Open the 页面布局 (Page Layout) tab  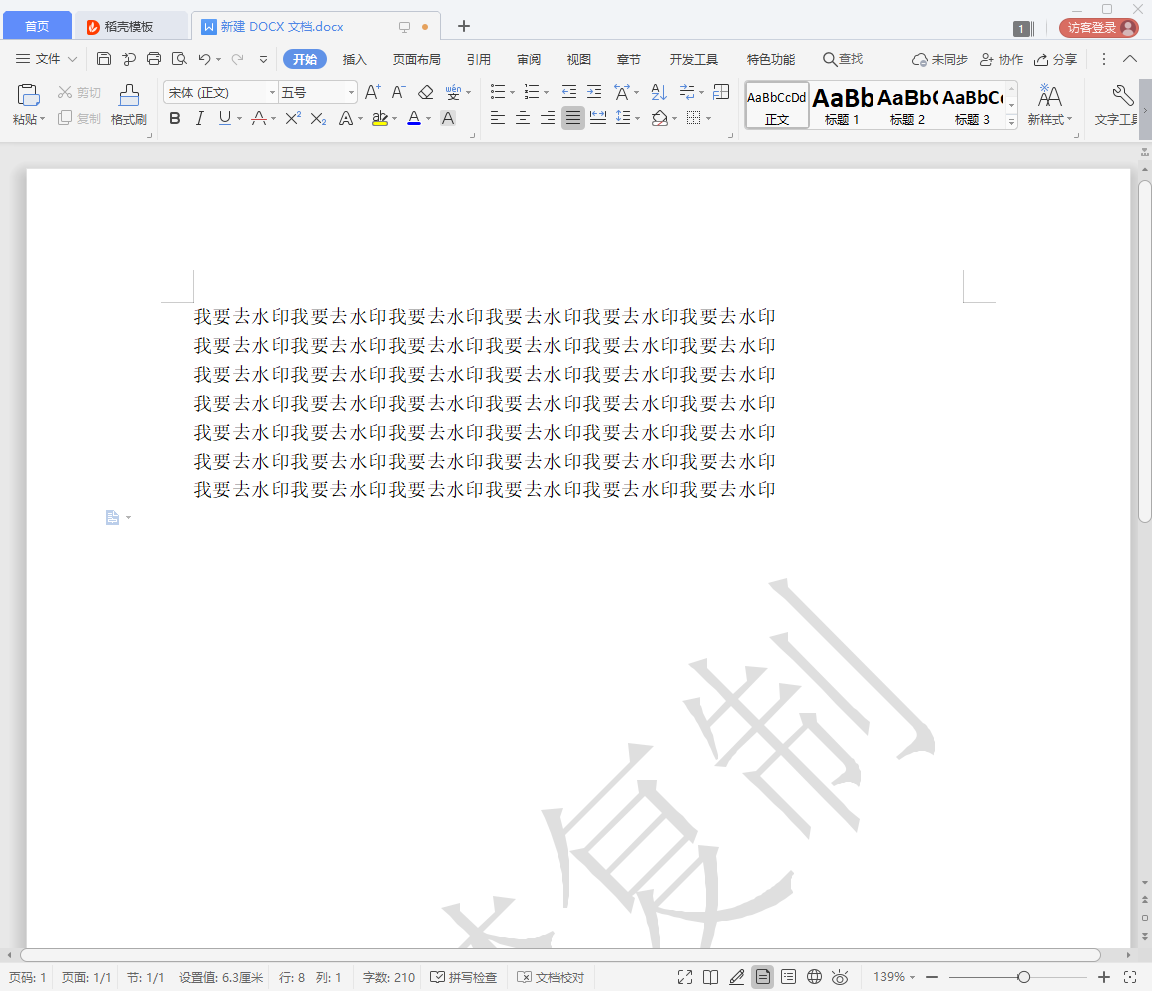416,59
